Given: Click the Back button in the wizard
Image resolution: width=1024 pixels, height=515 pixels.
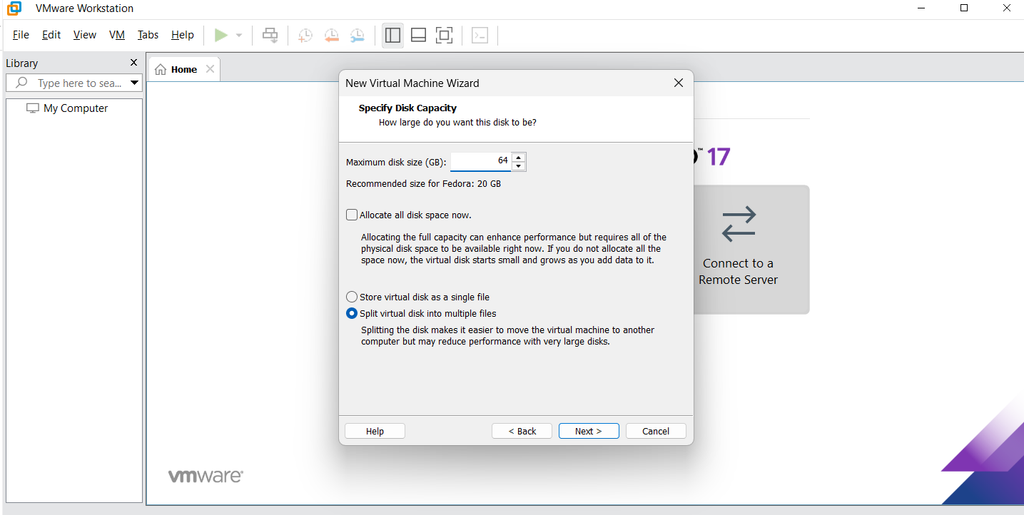Looking at the screenshot, I should (522, 431).
